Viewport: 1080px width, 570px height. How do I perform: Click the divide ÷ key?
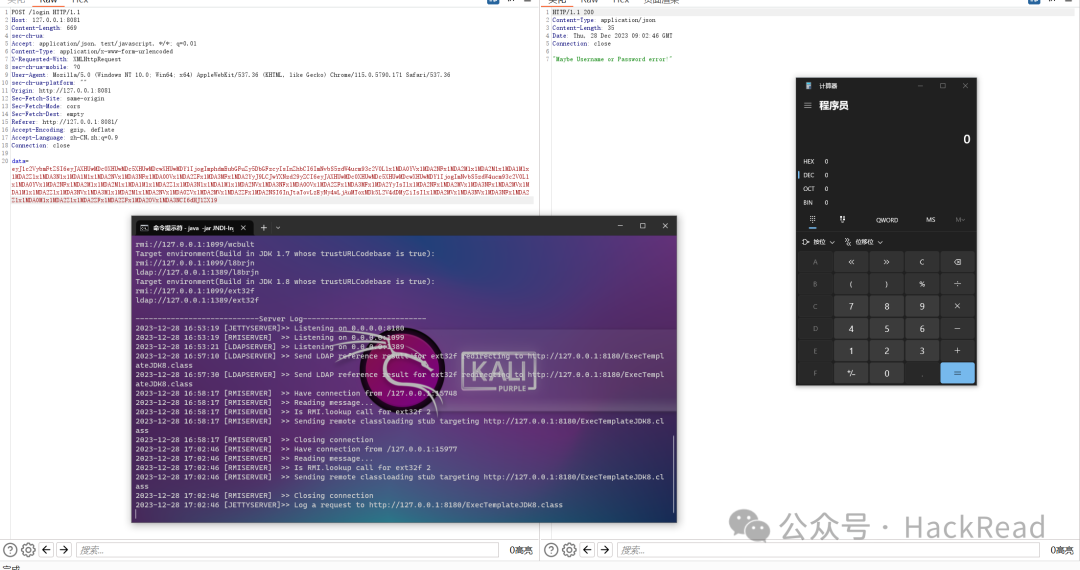957,284
